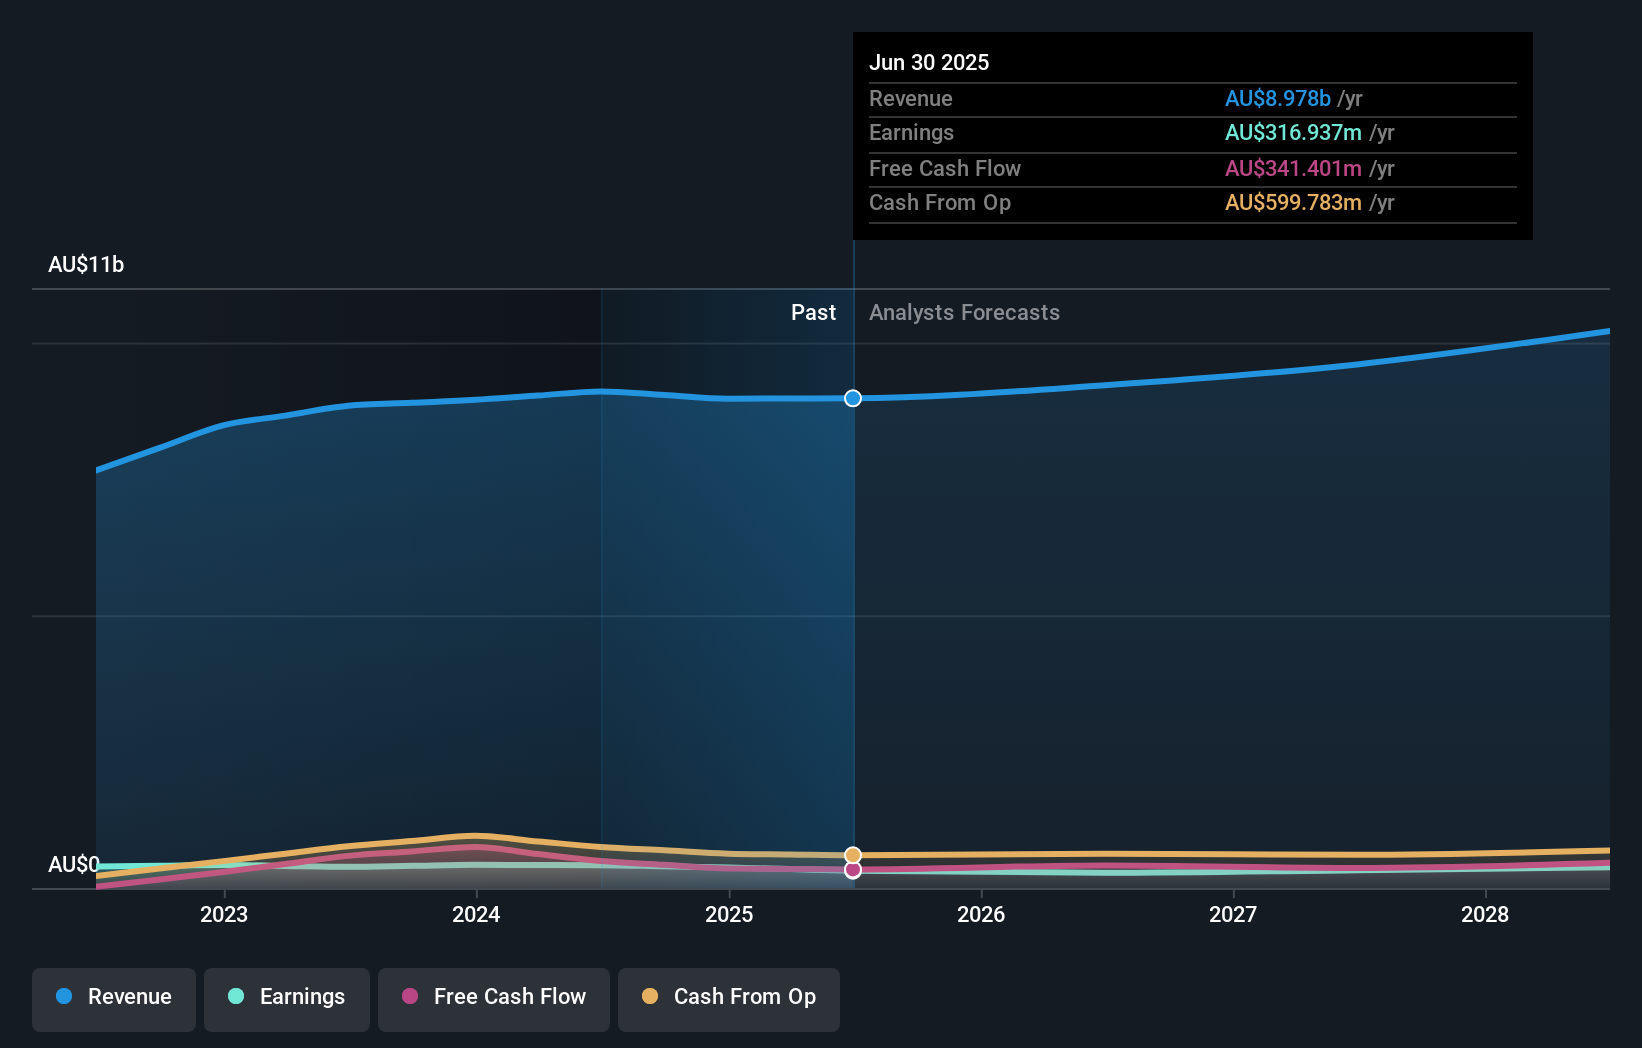Click the Revenue data point marker on the chart
Image resolution: width=1642 pixels, height=1048 pixels.
(x=852, y=398)
